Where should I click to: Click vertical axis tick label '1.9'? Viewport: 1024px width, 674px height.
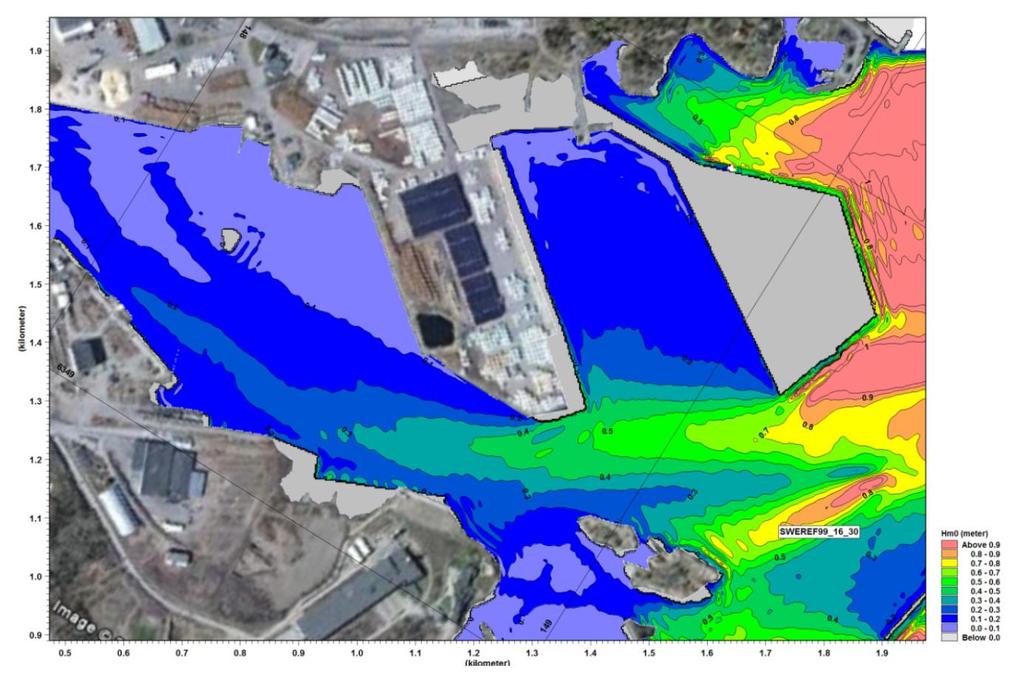[x=36, y=51]
